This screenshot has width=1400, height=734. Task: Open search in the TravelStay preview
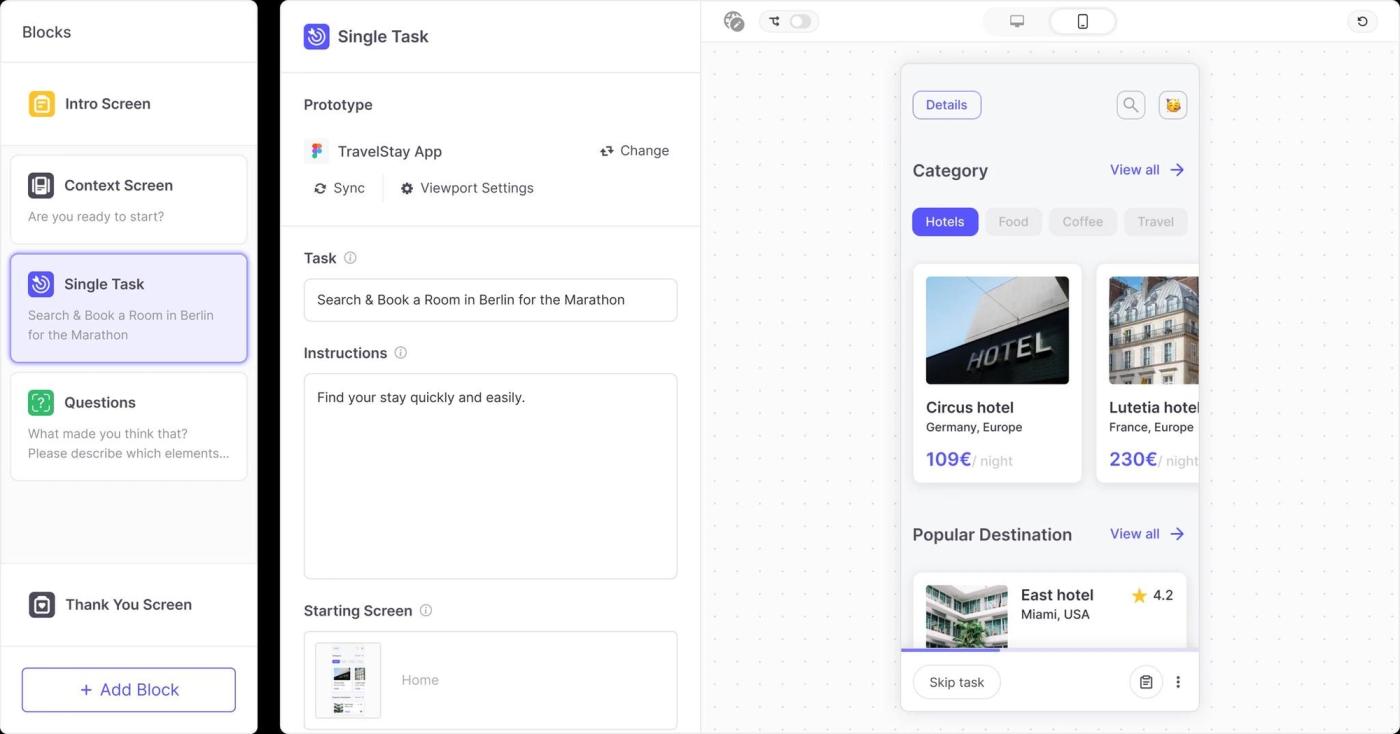1131,105
